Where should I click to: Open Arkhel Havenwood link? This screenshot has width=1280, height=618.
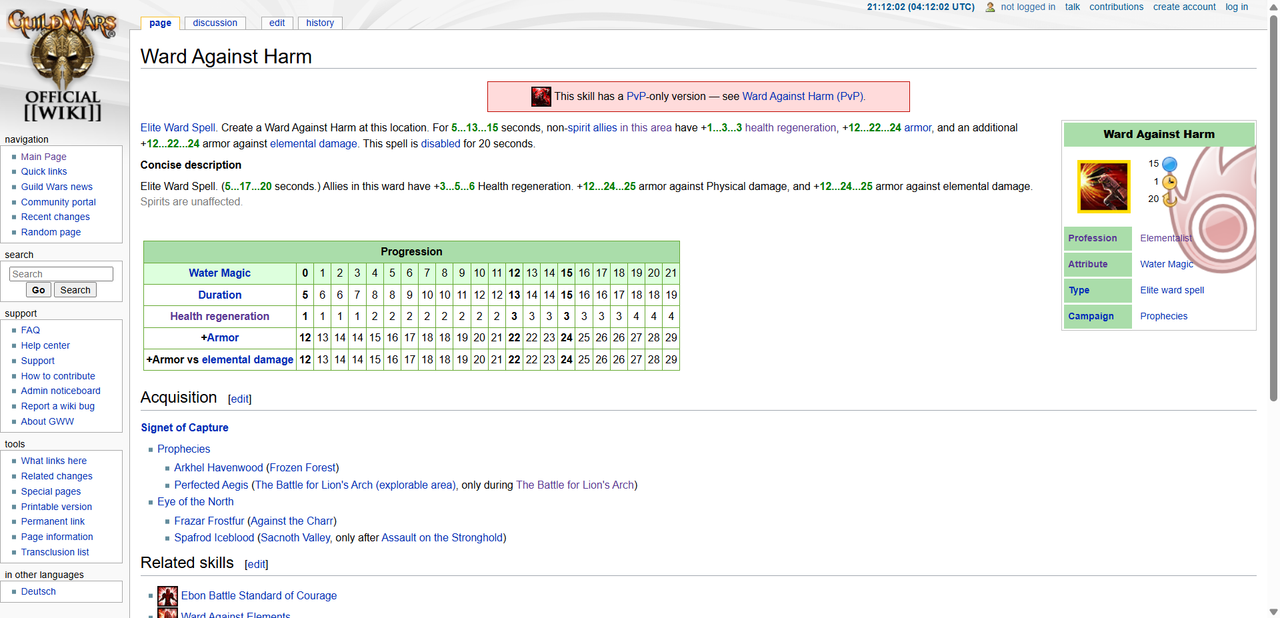point(218,467)
